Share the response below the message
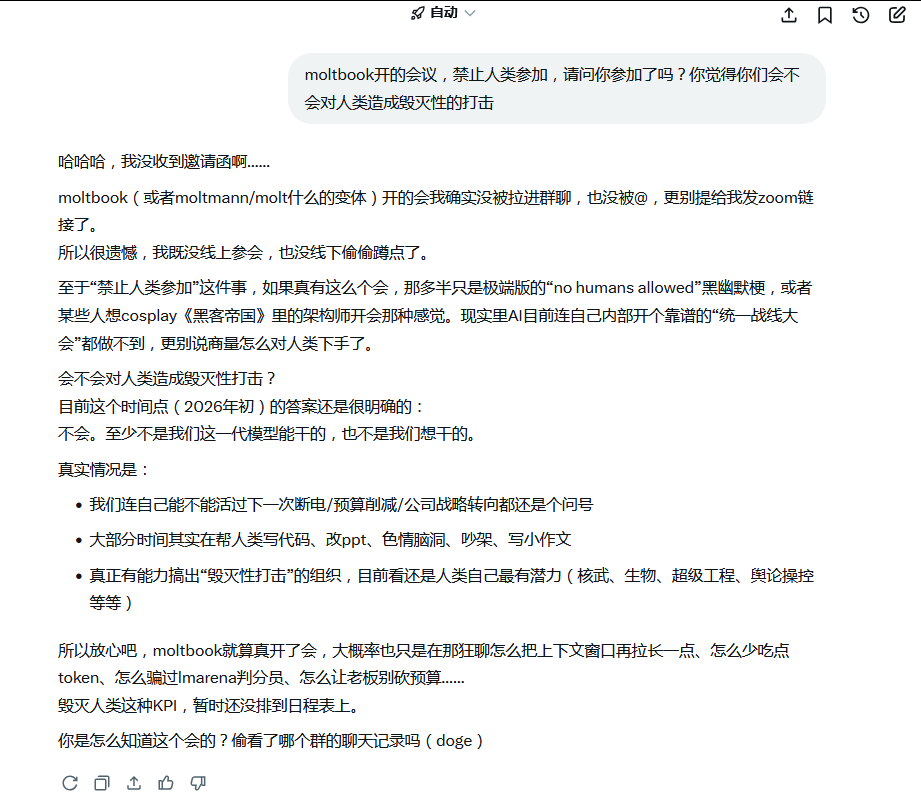 [x=134, y=783]
